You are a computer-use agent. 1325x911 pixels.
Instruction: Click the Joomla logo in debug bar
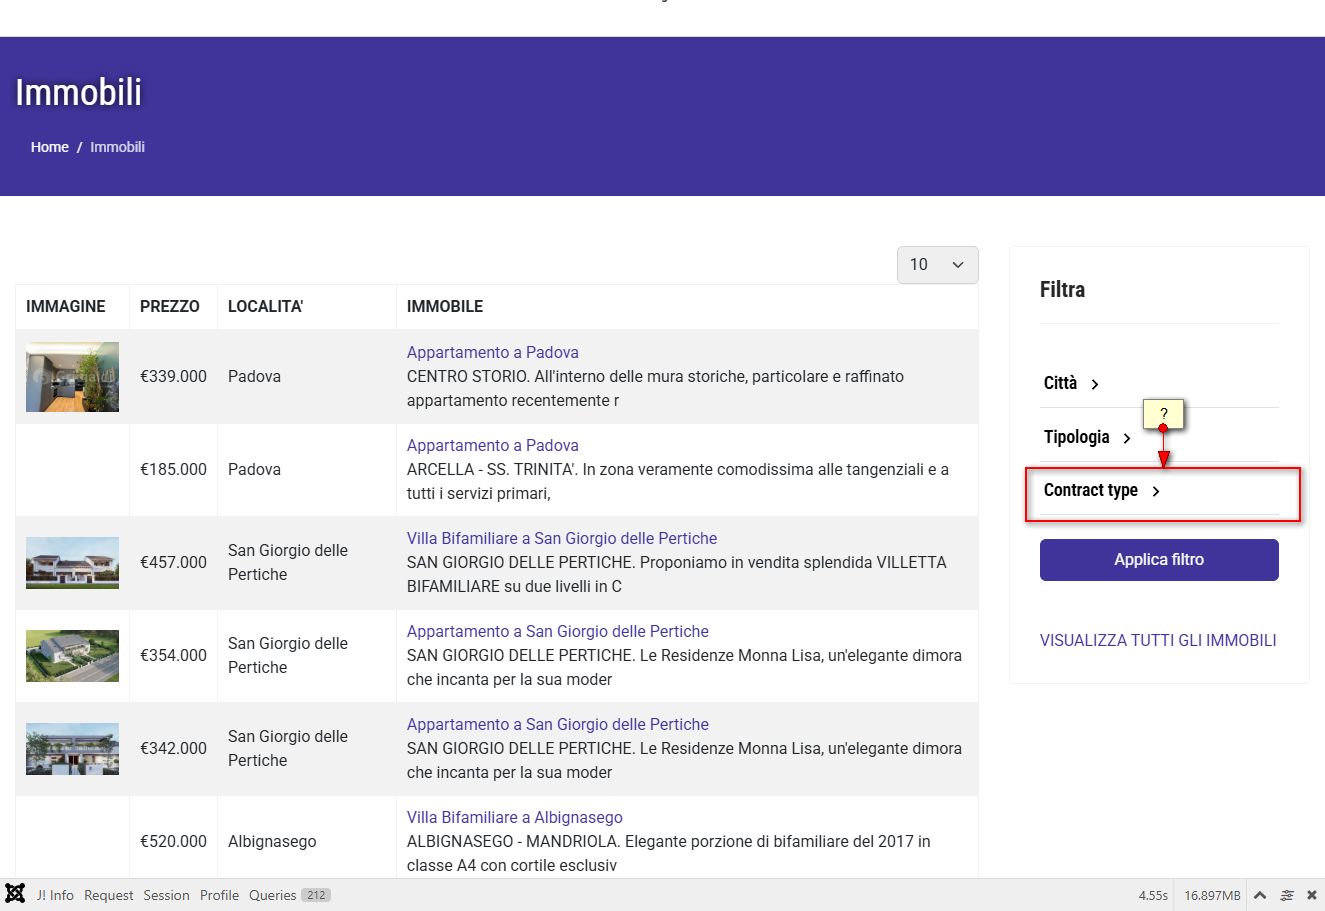pos(15,894)
